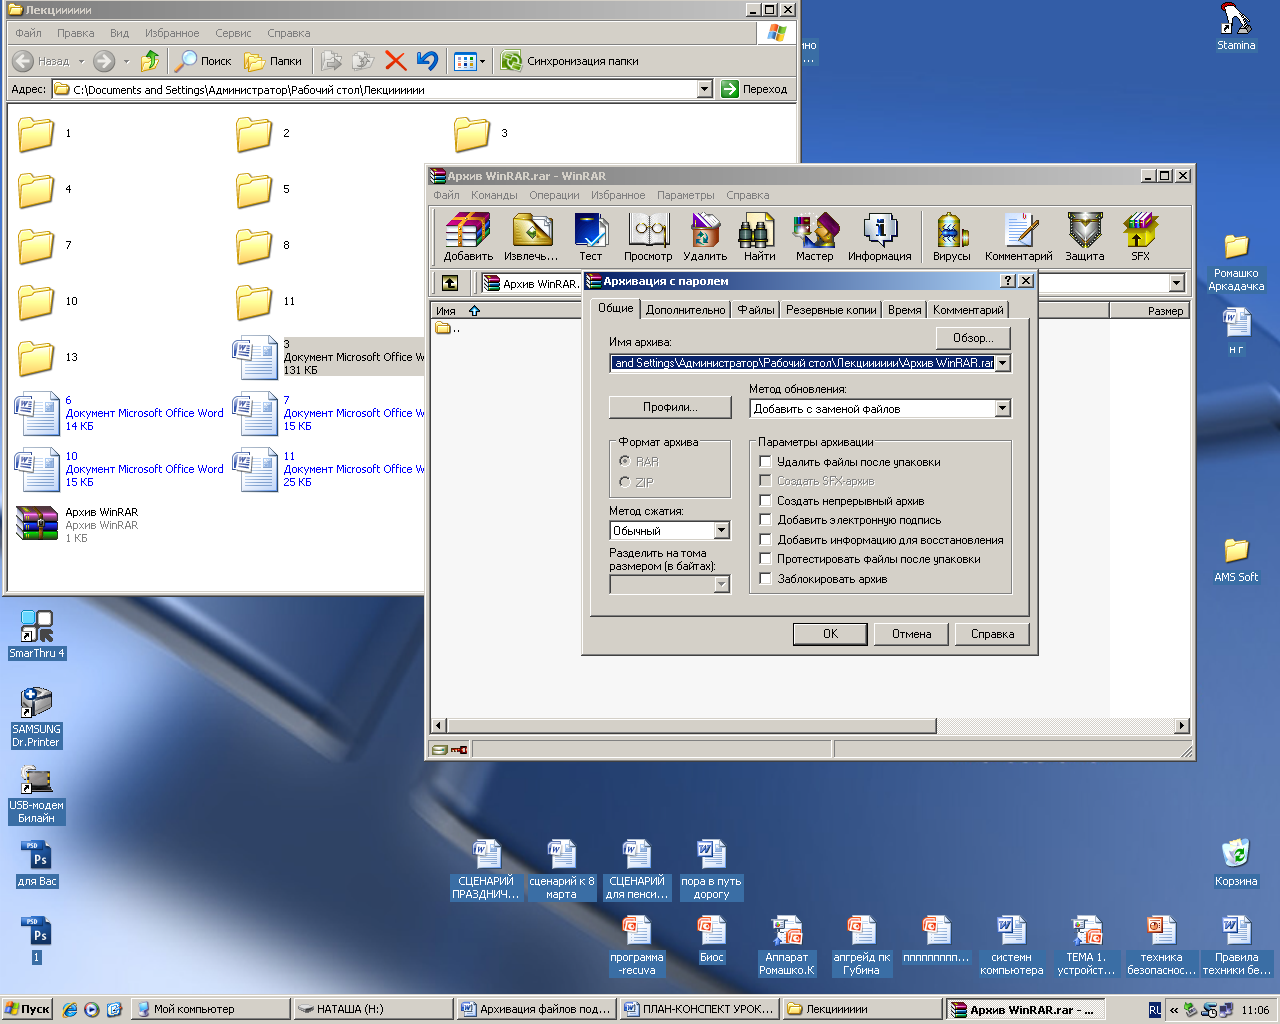The image size is (1280, 1024).
Task: Open Поиск in the Explorer toolbar
Action: click(203, 61)
